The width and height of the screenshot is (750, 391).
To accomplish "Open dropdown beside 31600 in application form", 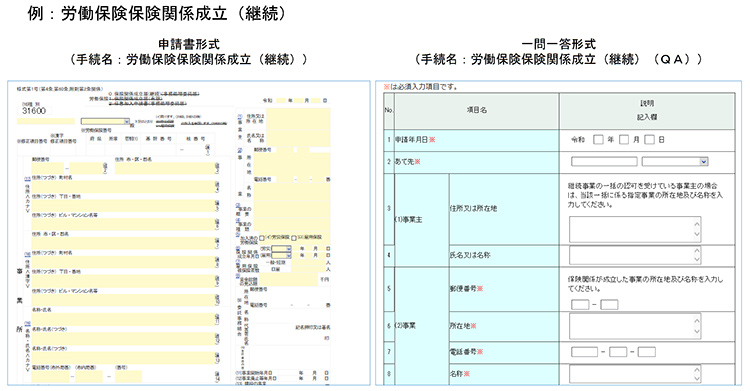I will (105, 122).
